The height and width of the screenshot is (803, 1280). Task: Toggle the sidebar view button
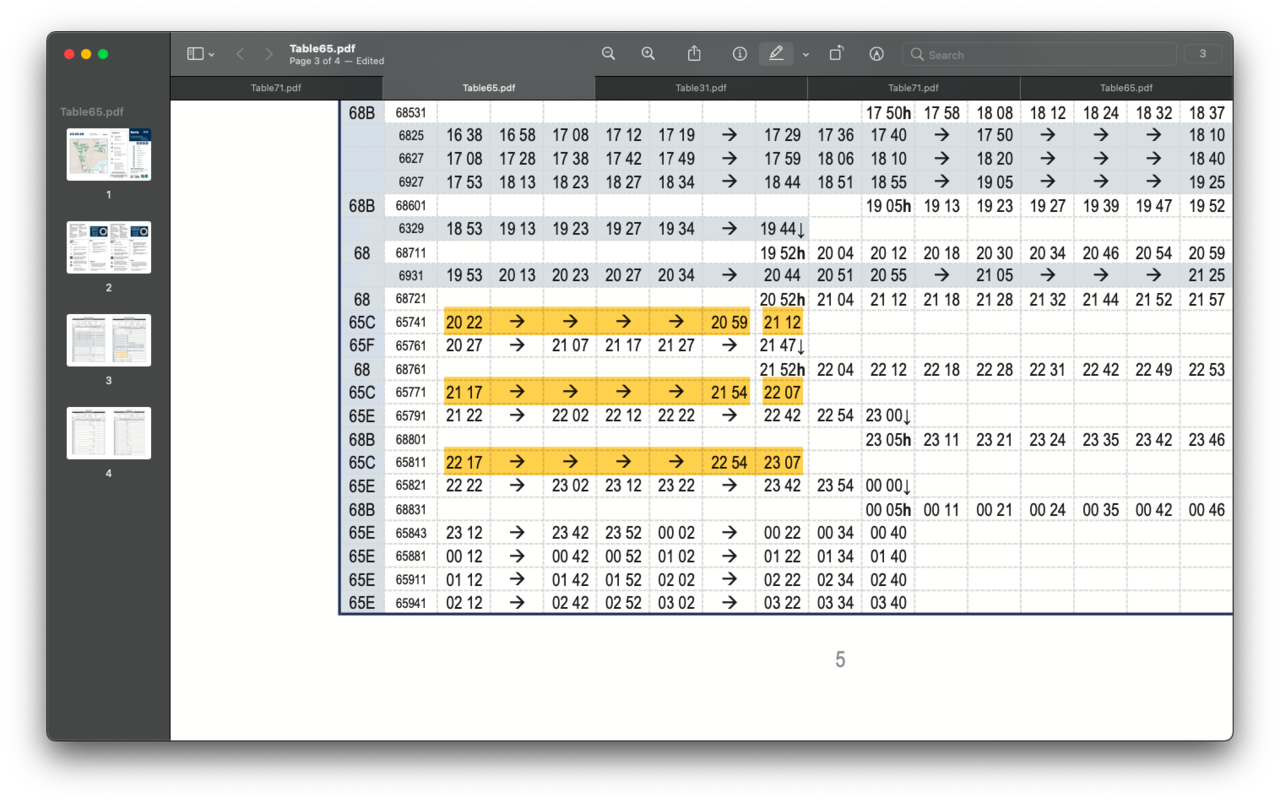tap(195, 54)
